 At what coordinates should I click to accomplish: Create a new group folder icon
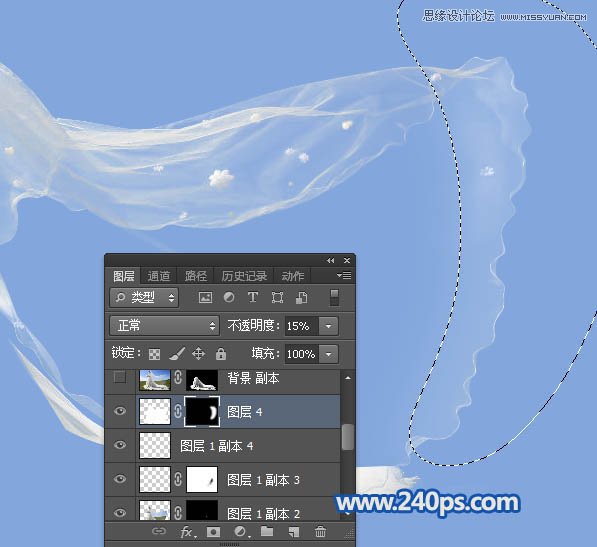pyautogui.click(x=267, y=531)
